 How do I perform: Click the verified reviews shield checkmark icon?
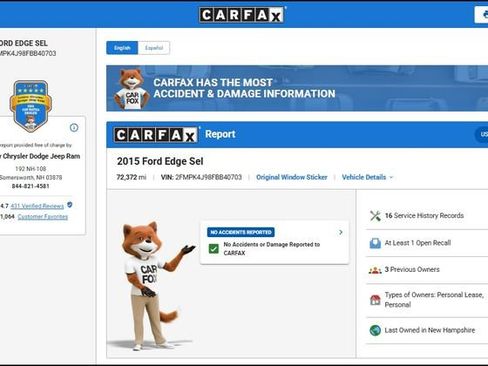tap(70, 205)
